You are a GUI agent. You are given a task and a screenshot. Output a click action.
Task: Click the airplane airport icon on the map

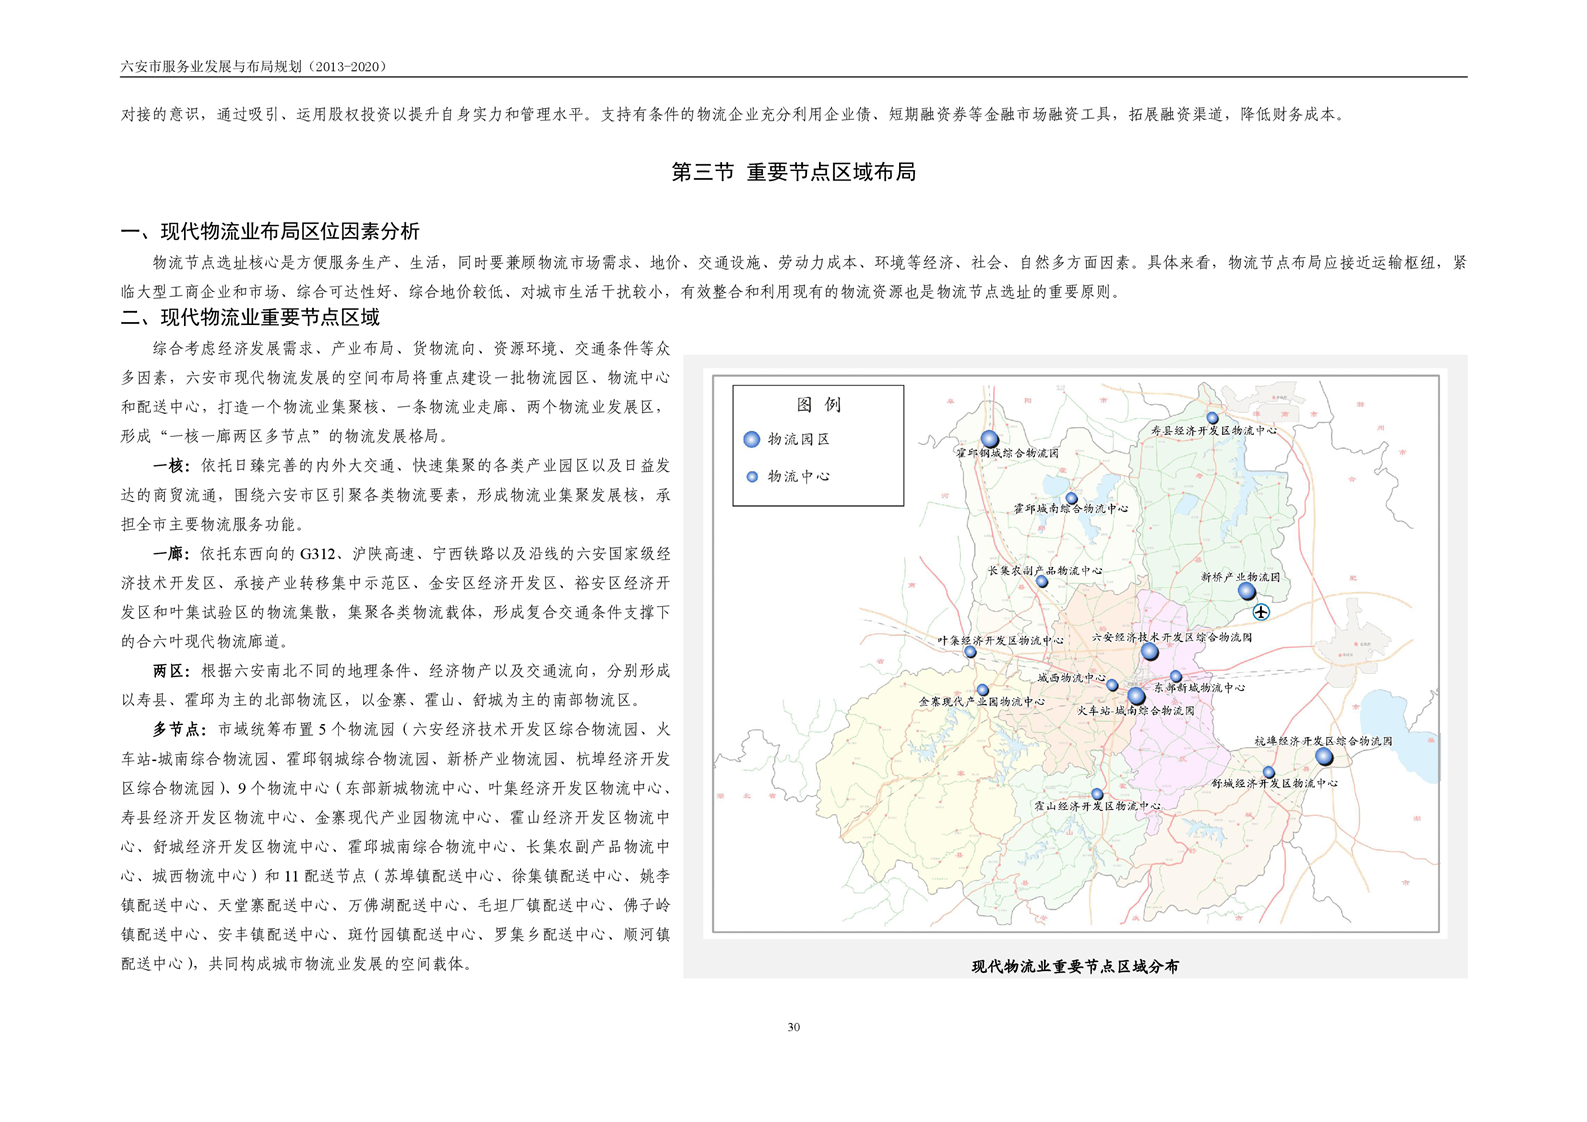[x=1261, y=611]
